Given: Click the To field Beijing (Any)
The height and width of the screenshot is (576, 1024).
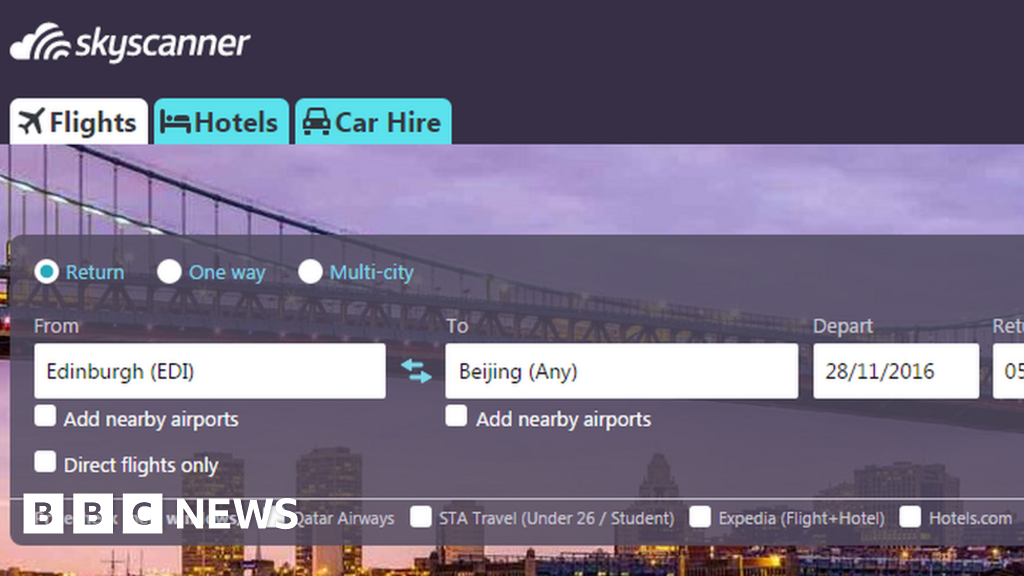Looking at the screenshot, I should (621, 371).
